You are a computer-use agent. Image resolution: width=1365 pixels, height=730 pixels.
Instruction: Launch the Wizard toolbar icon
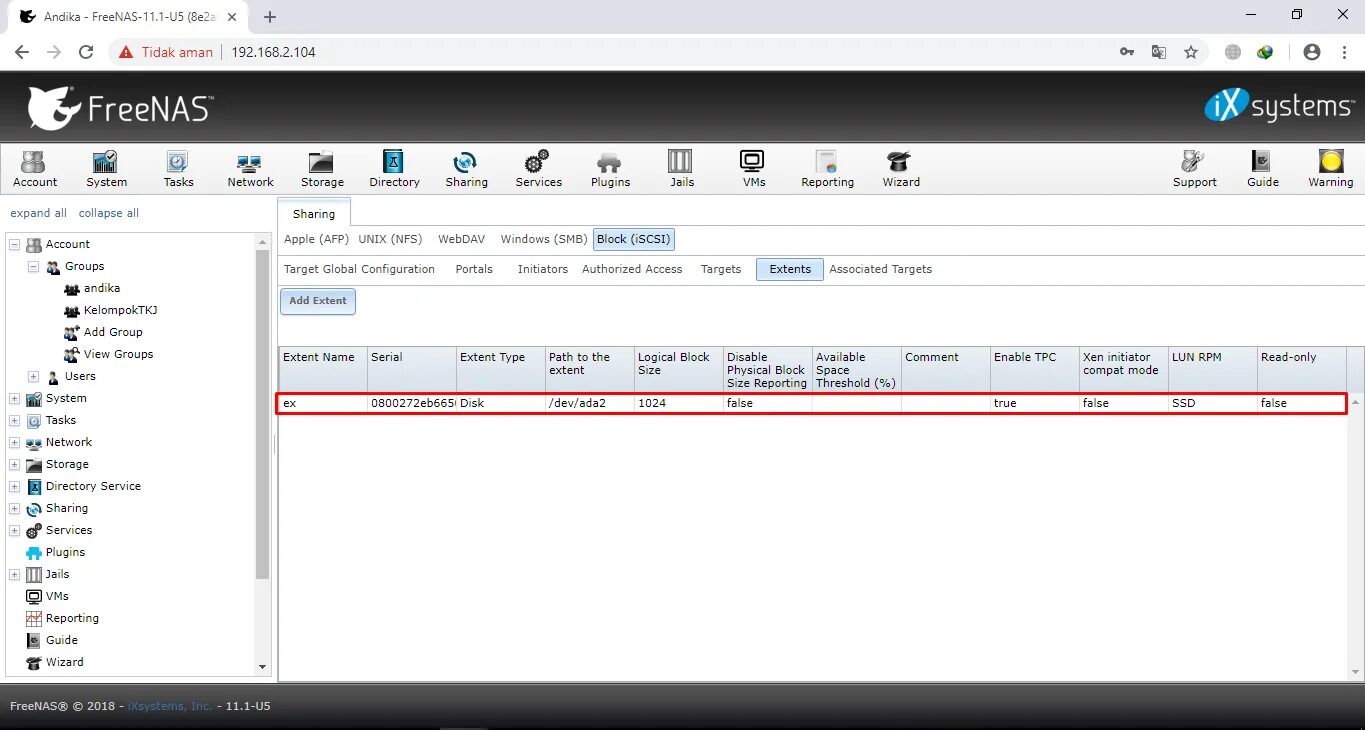900,168
